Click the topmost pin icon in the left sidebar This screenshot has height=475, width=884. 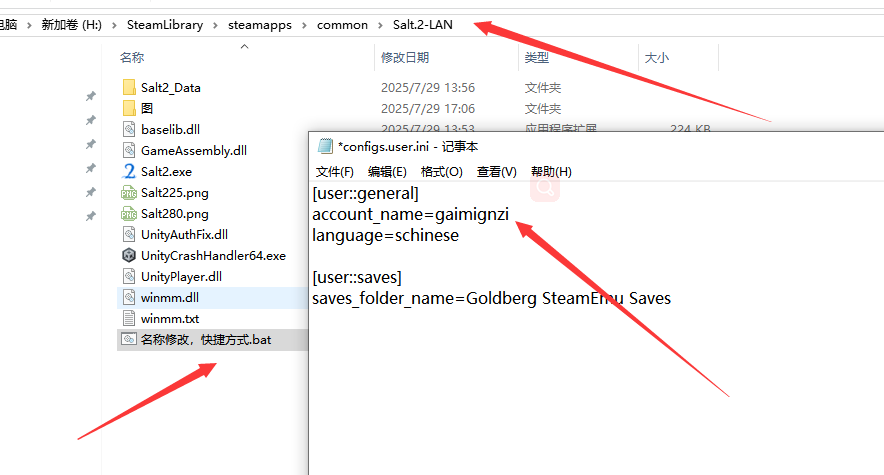(x=91, y=96)
